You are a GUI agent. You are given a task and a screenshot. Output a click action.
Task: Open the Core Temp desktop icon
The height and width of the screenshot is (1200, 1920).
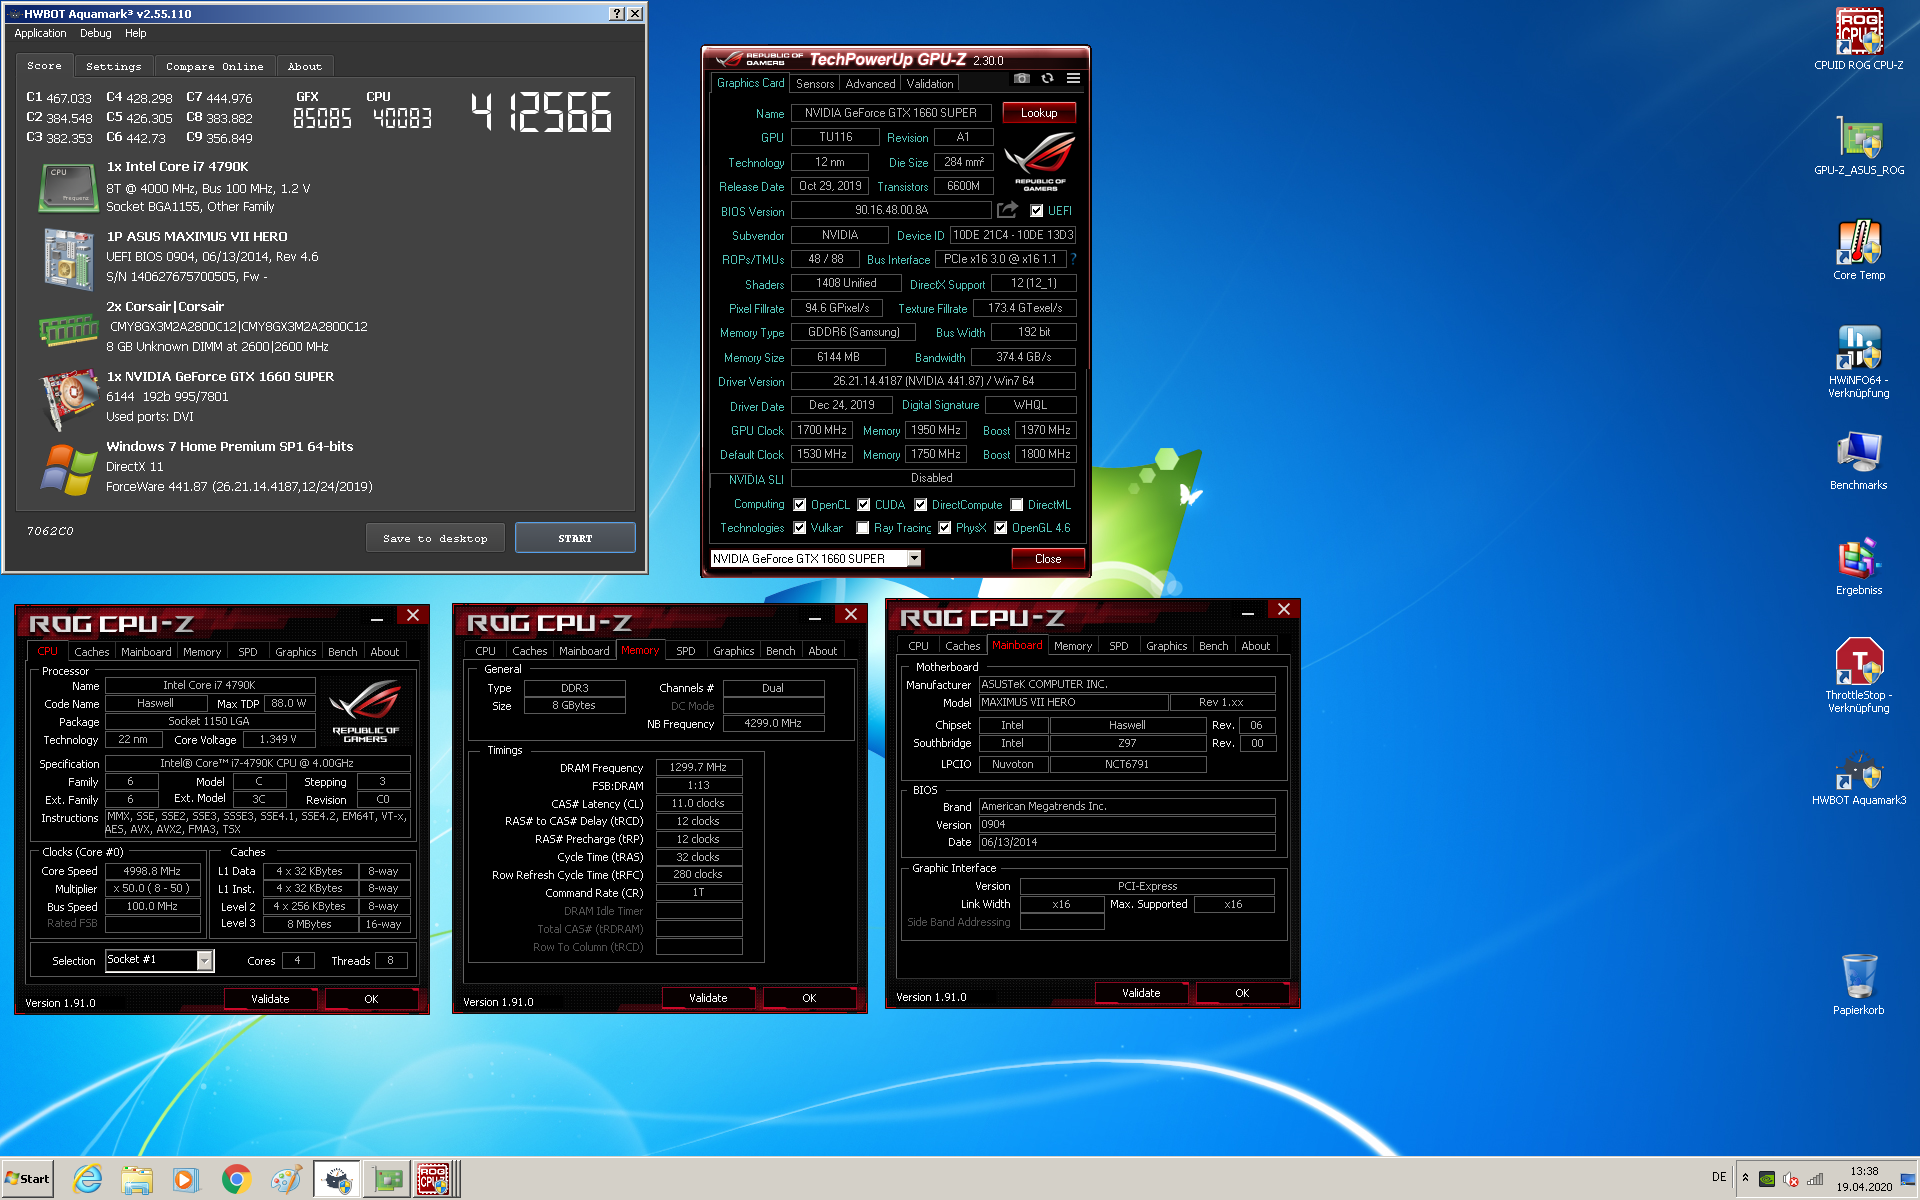(x=1858, y=251)
